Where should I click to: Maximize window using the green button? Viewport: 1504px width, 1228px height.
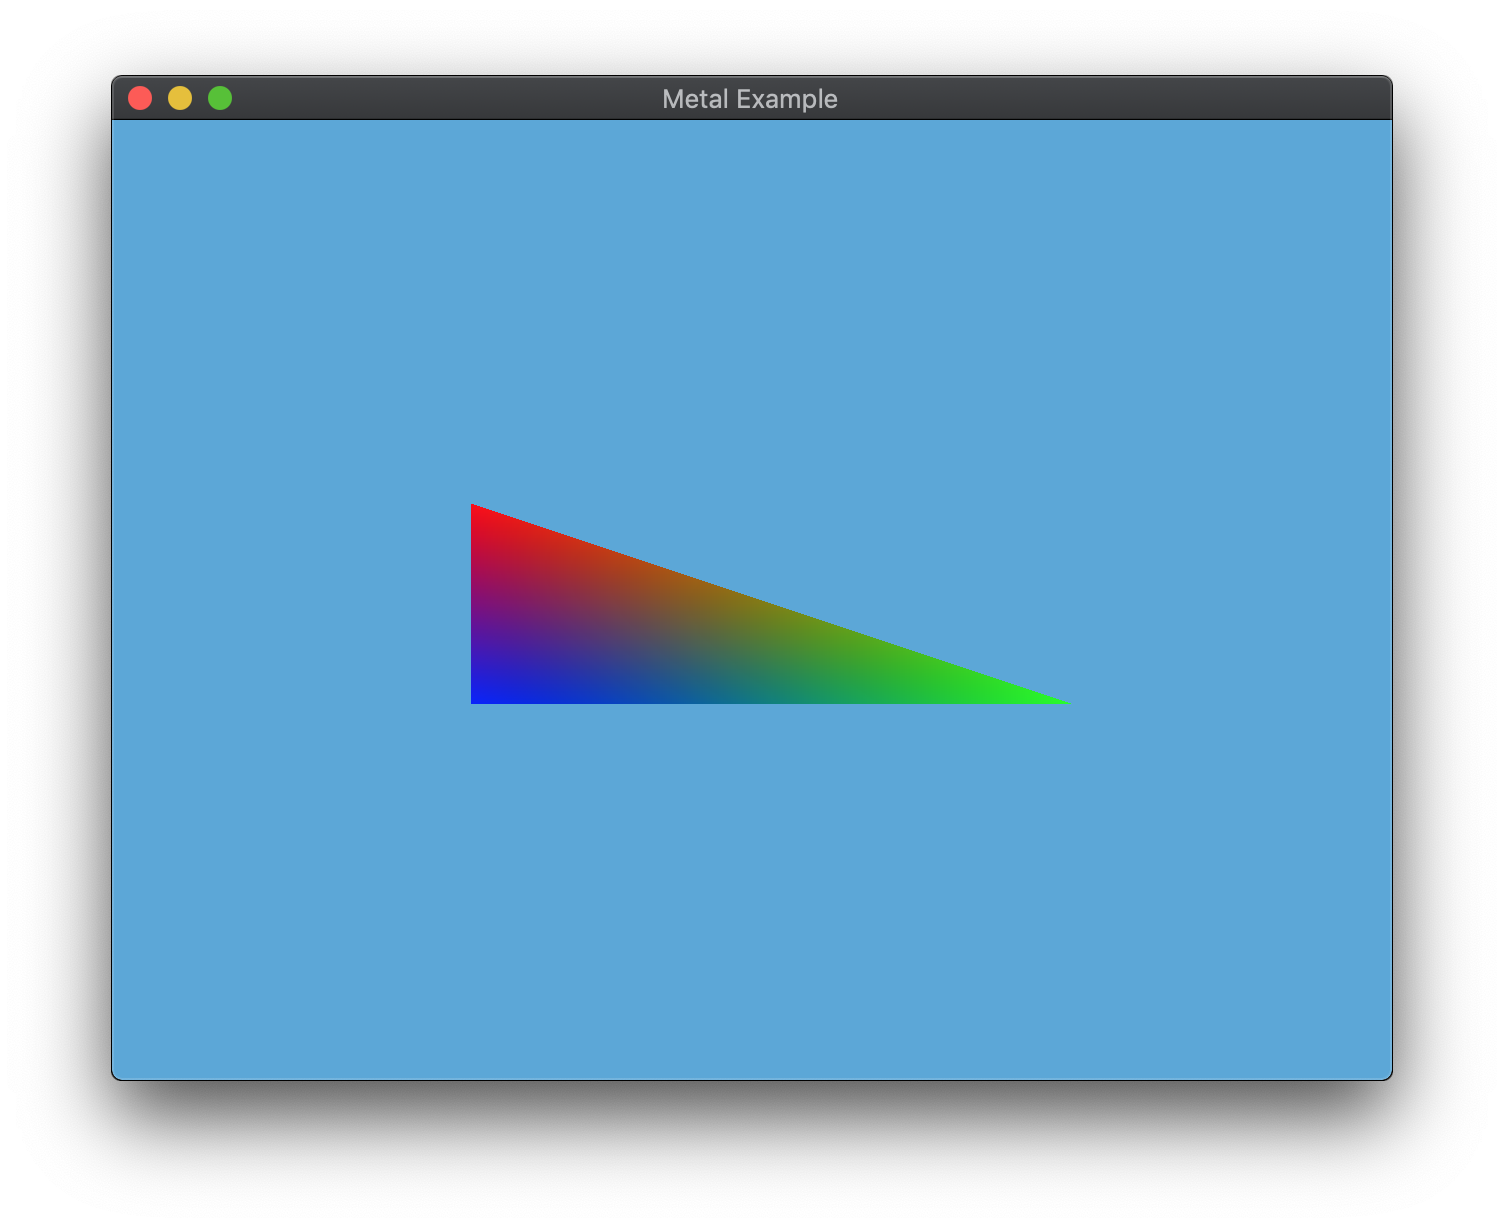pos(220,98)
